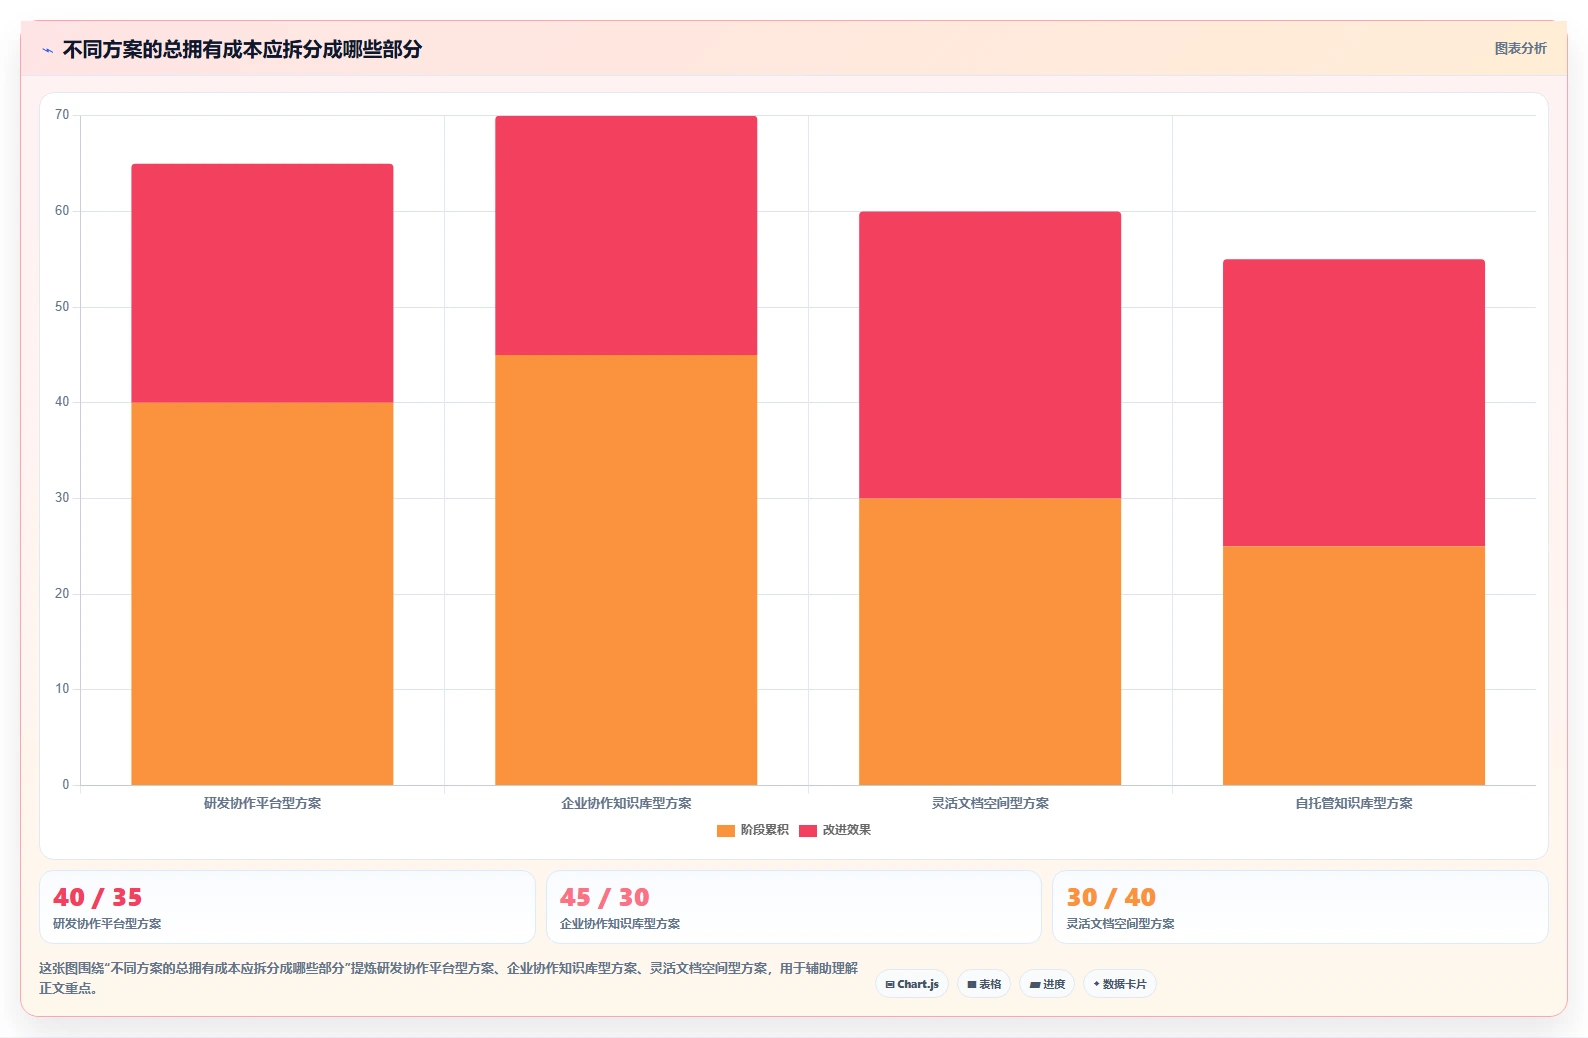Click the red bar segment for 企业协作知识库型方案

(x=626, y=235)
